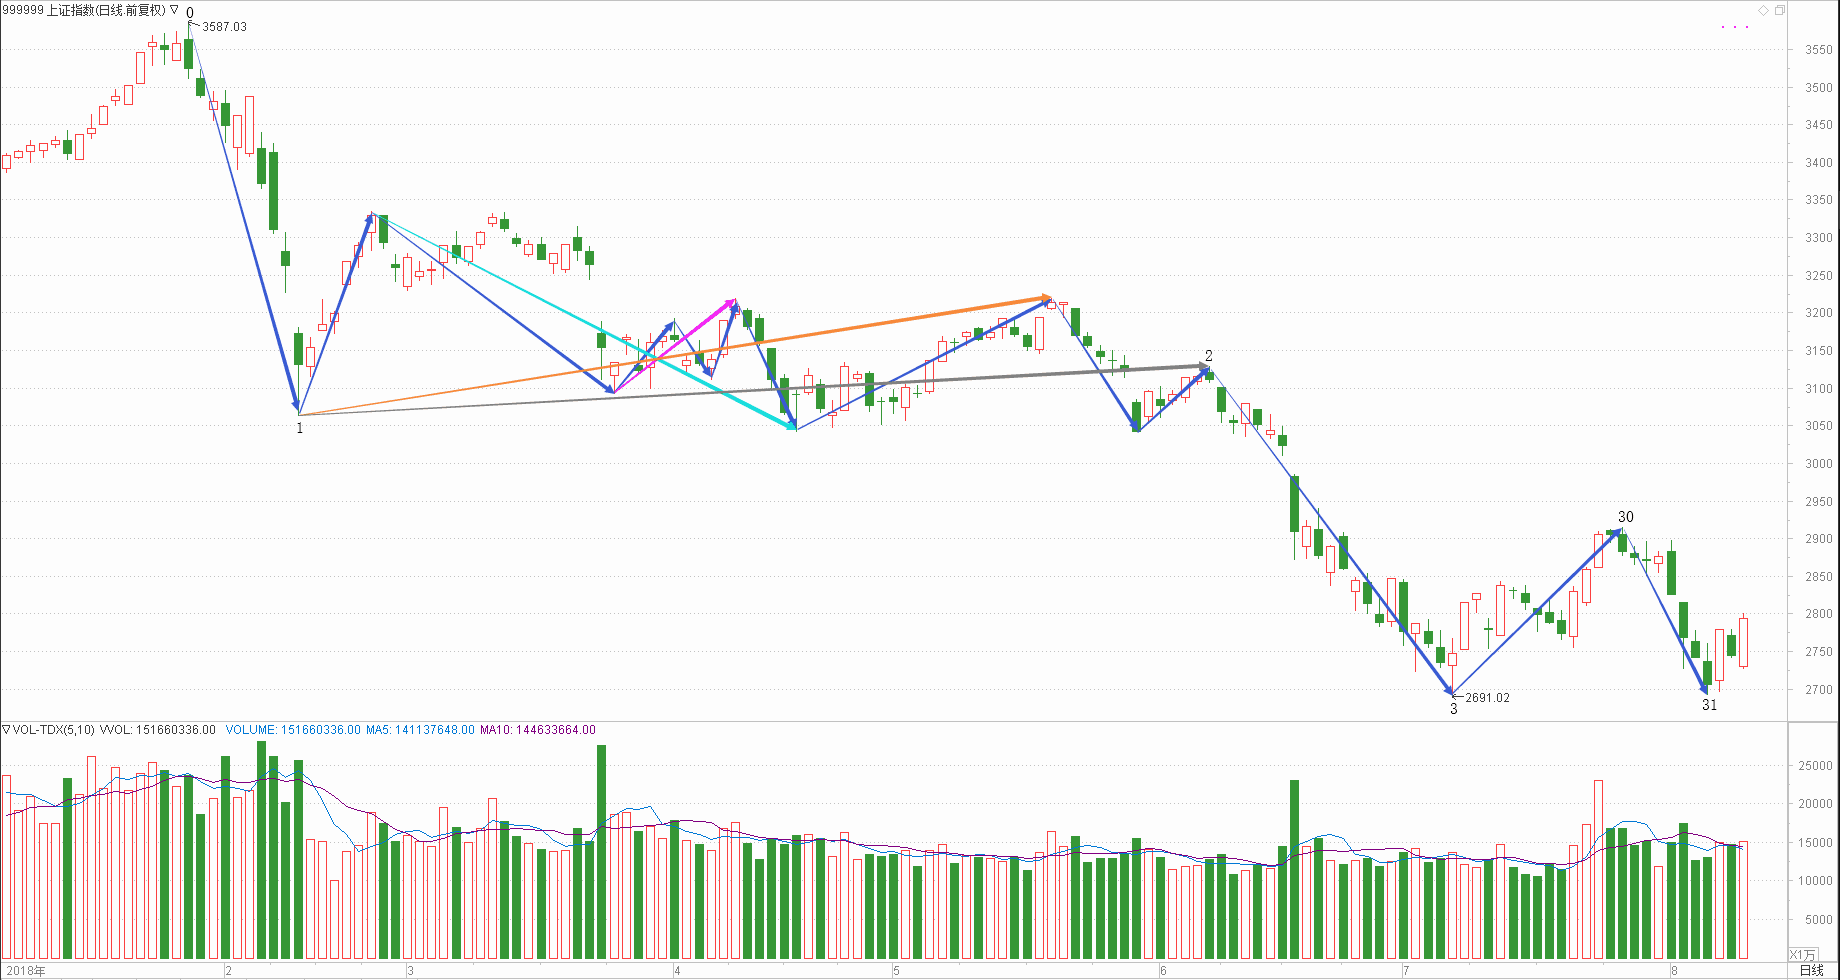Click the overlapping-windows icon at chart top-right
The width and height of the screenshot is (1840, 980).
tap(1779, 11)
